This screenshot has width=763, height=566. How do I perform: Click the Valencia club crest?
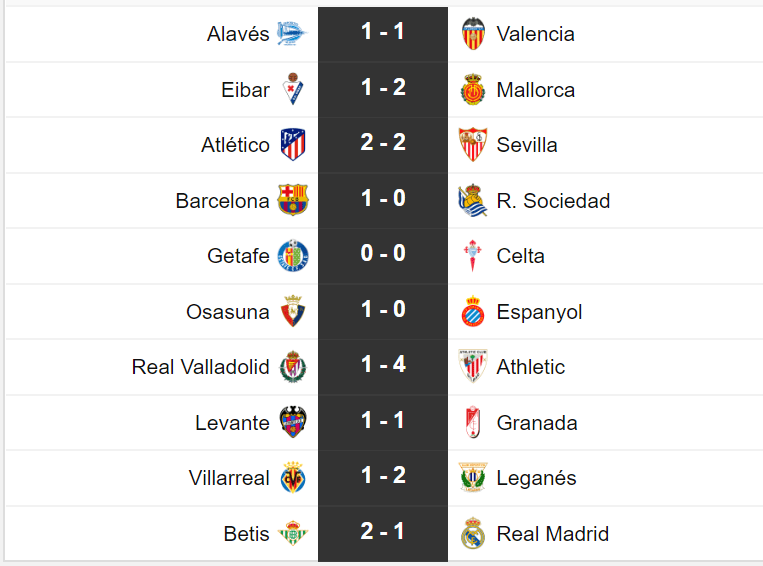pyautogui.click(x=472, y=34)
